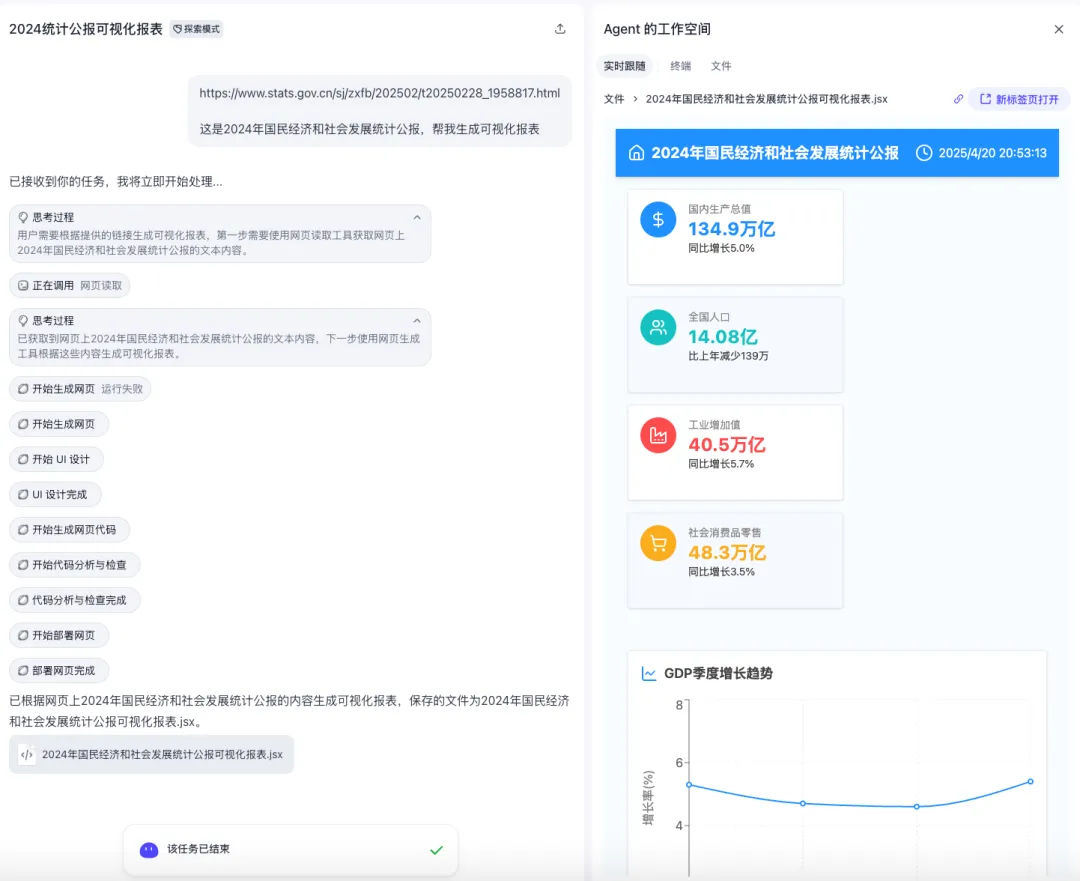Open the 文件 tab in workspace

pos(721,66)
